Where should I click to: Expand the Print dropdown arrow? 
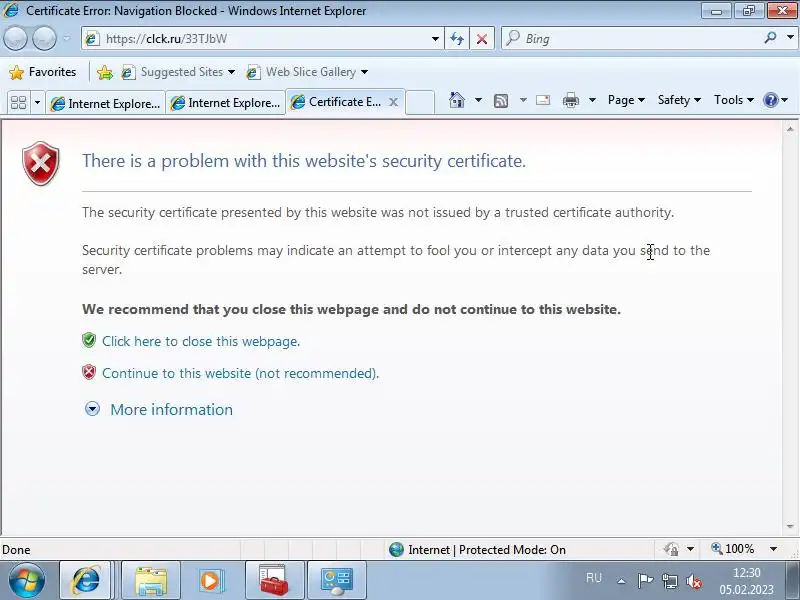[x=592, y=100]
